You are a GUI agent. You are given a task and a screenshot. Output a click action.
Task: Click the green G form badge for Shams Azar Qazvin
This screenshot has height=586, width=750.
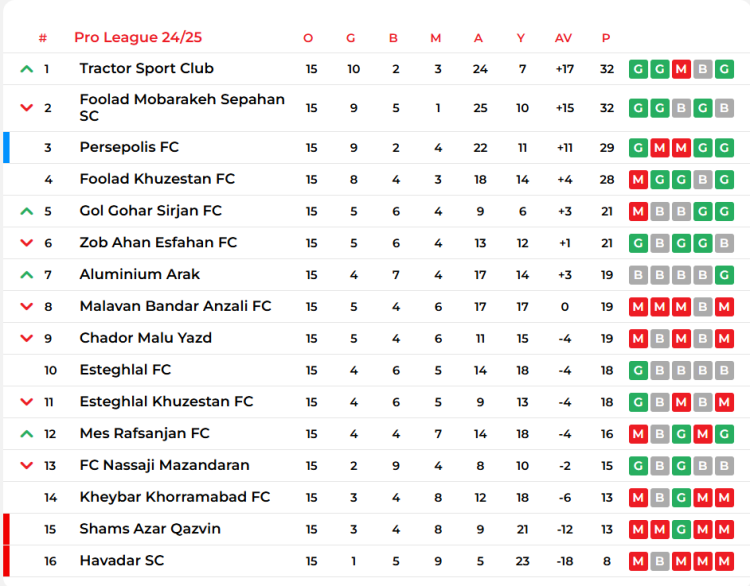coord(681,529)
